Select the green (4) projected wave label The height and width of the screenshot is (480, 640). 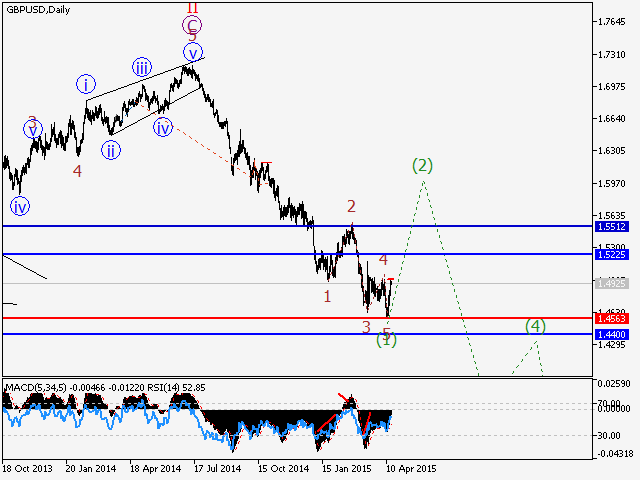[x=536, y=326]
